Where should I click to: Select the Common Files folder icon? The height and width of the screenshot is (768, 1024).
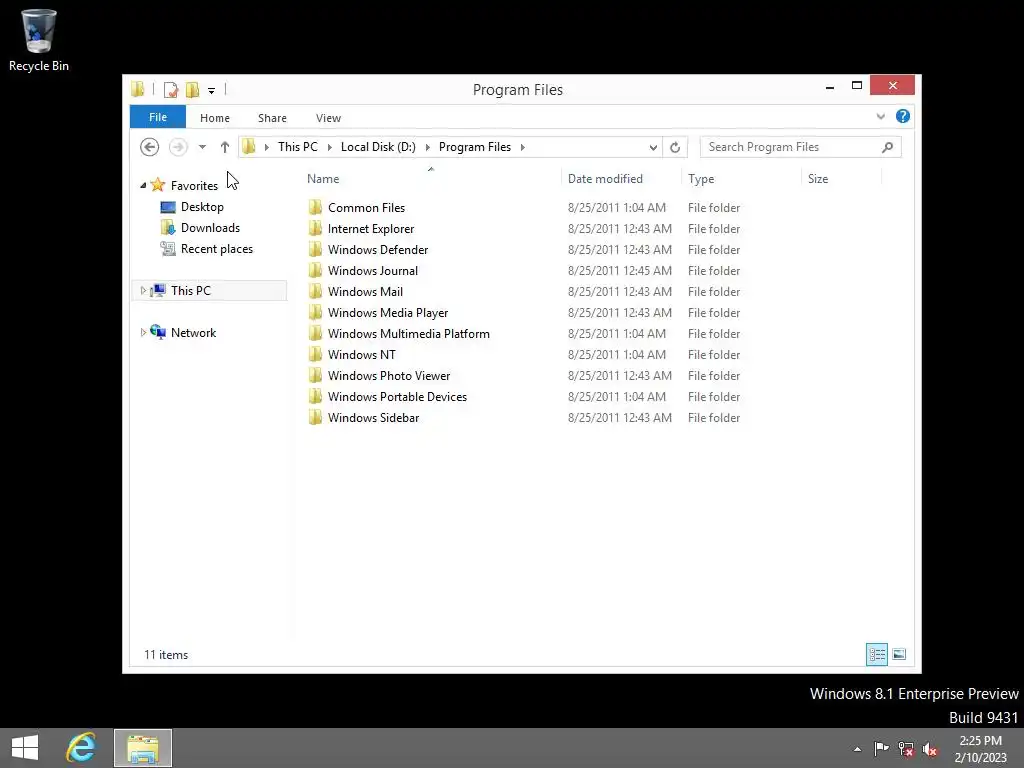click(315, 208)
